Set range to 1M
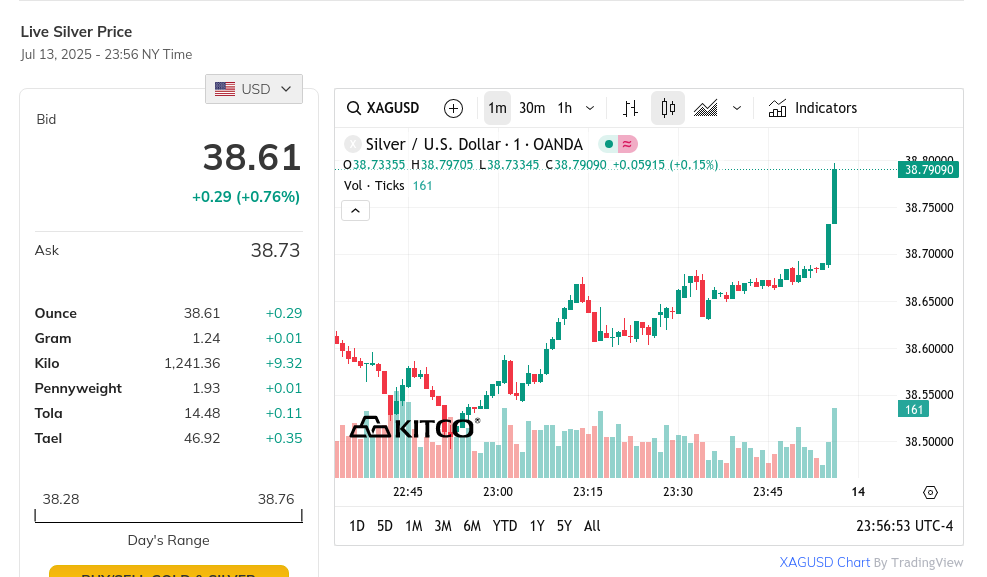This screenshot has width=987, height=577. click(x=414, y=526)
